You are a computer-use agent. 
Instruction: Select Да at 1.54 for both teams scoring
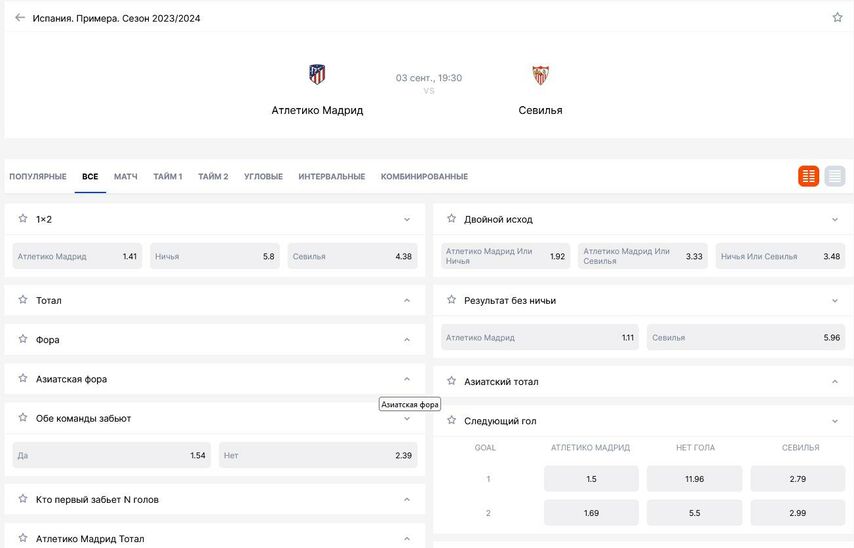tap(111, 455)
